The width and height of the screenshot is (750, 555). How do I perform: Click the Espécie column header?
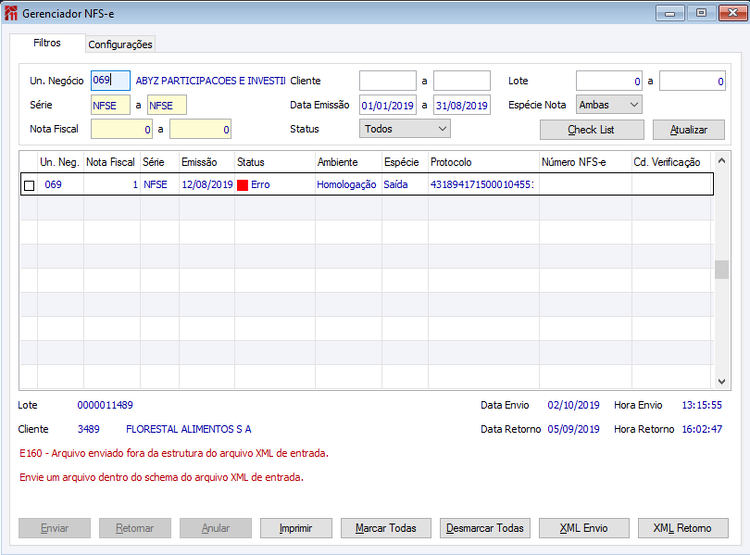405,162
